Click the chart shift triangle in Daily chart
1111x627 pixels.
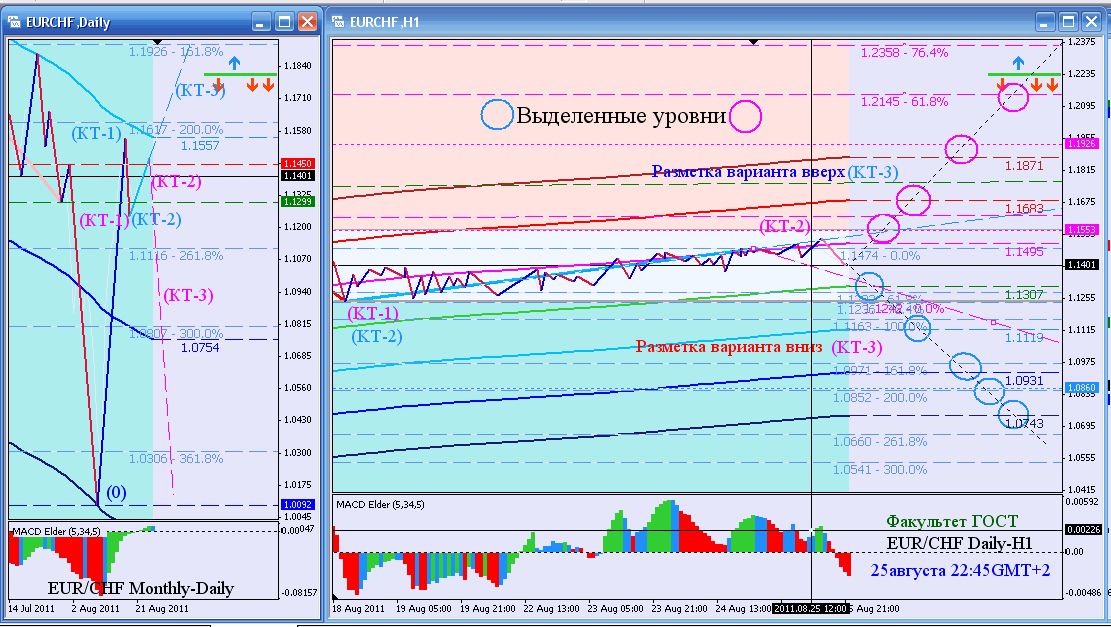pyautogui.click(x=157, y=43)
